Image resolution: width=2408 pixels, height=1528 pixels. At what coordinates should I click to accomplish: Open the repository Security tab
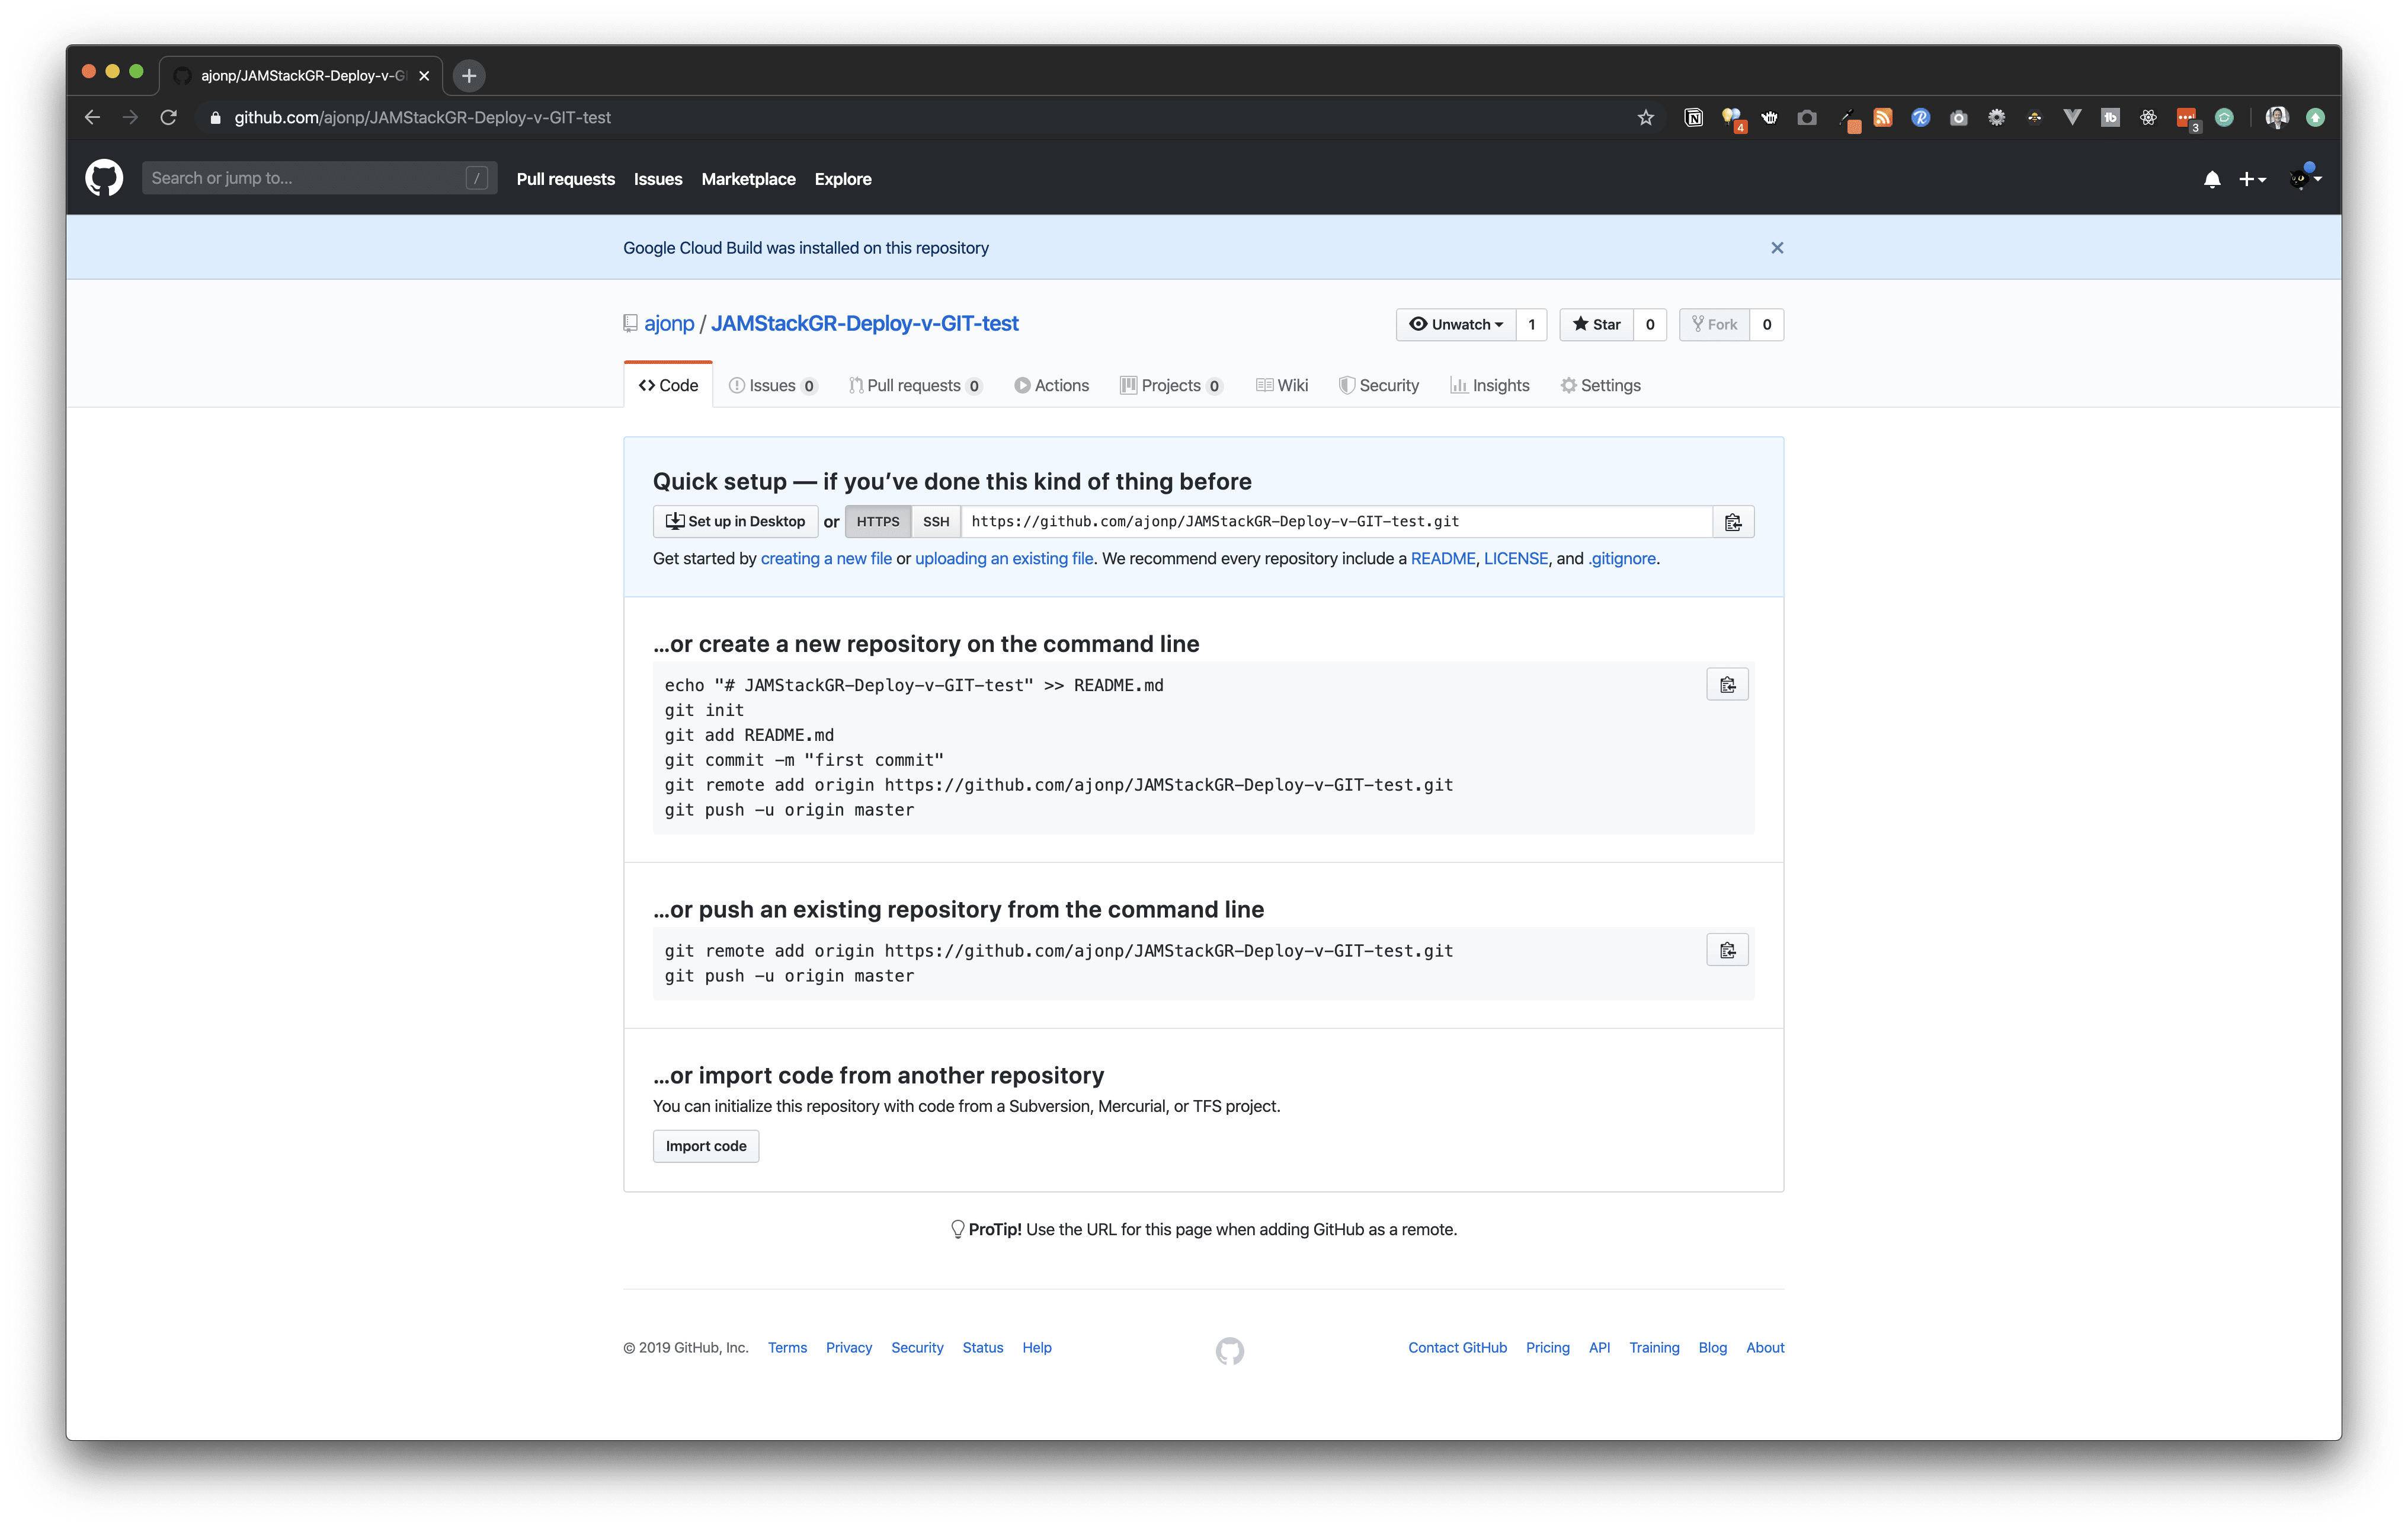coord(1379,386)
